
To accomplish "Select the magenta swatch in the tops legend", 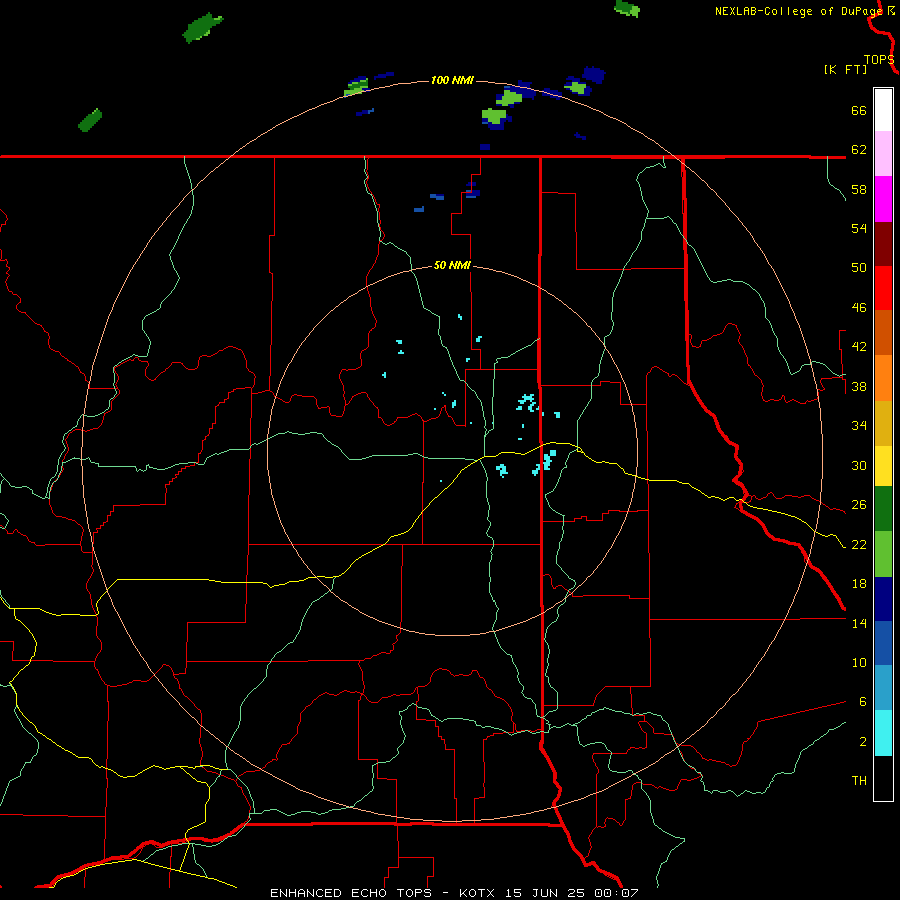I will coord(883,199).
